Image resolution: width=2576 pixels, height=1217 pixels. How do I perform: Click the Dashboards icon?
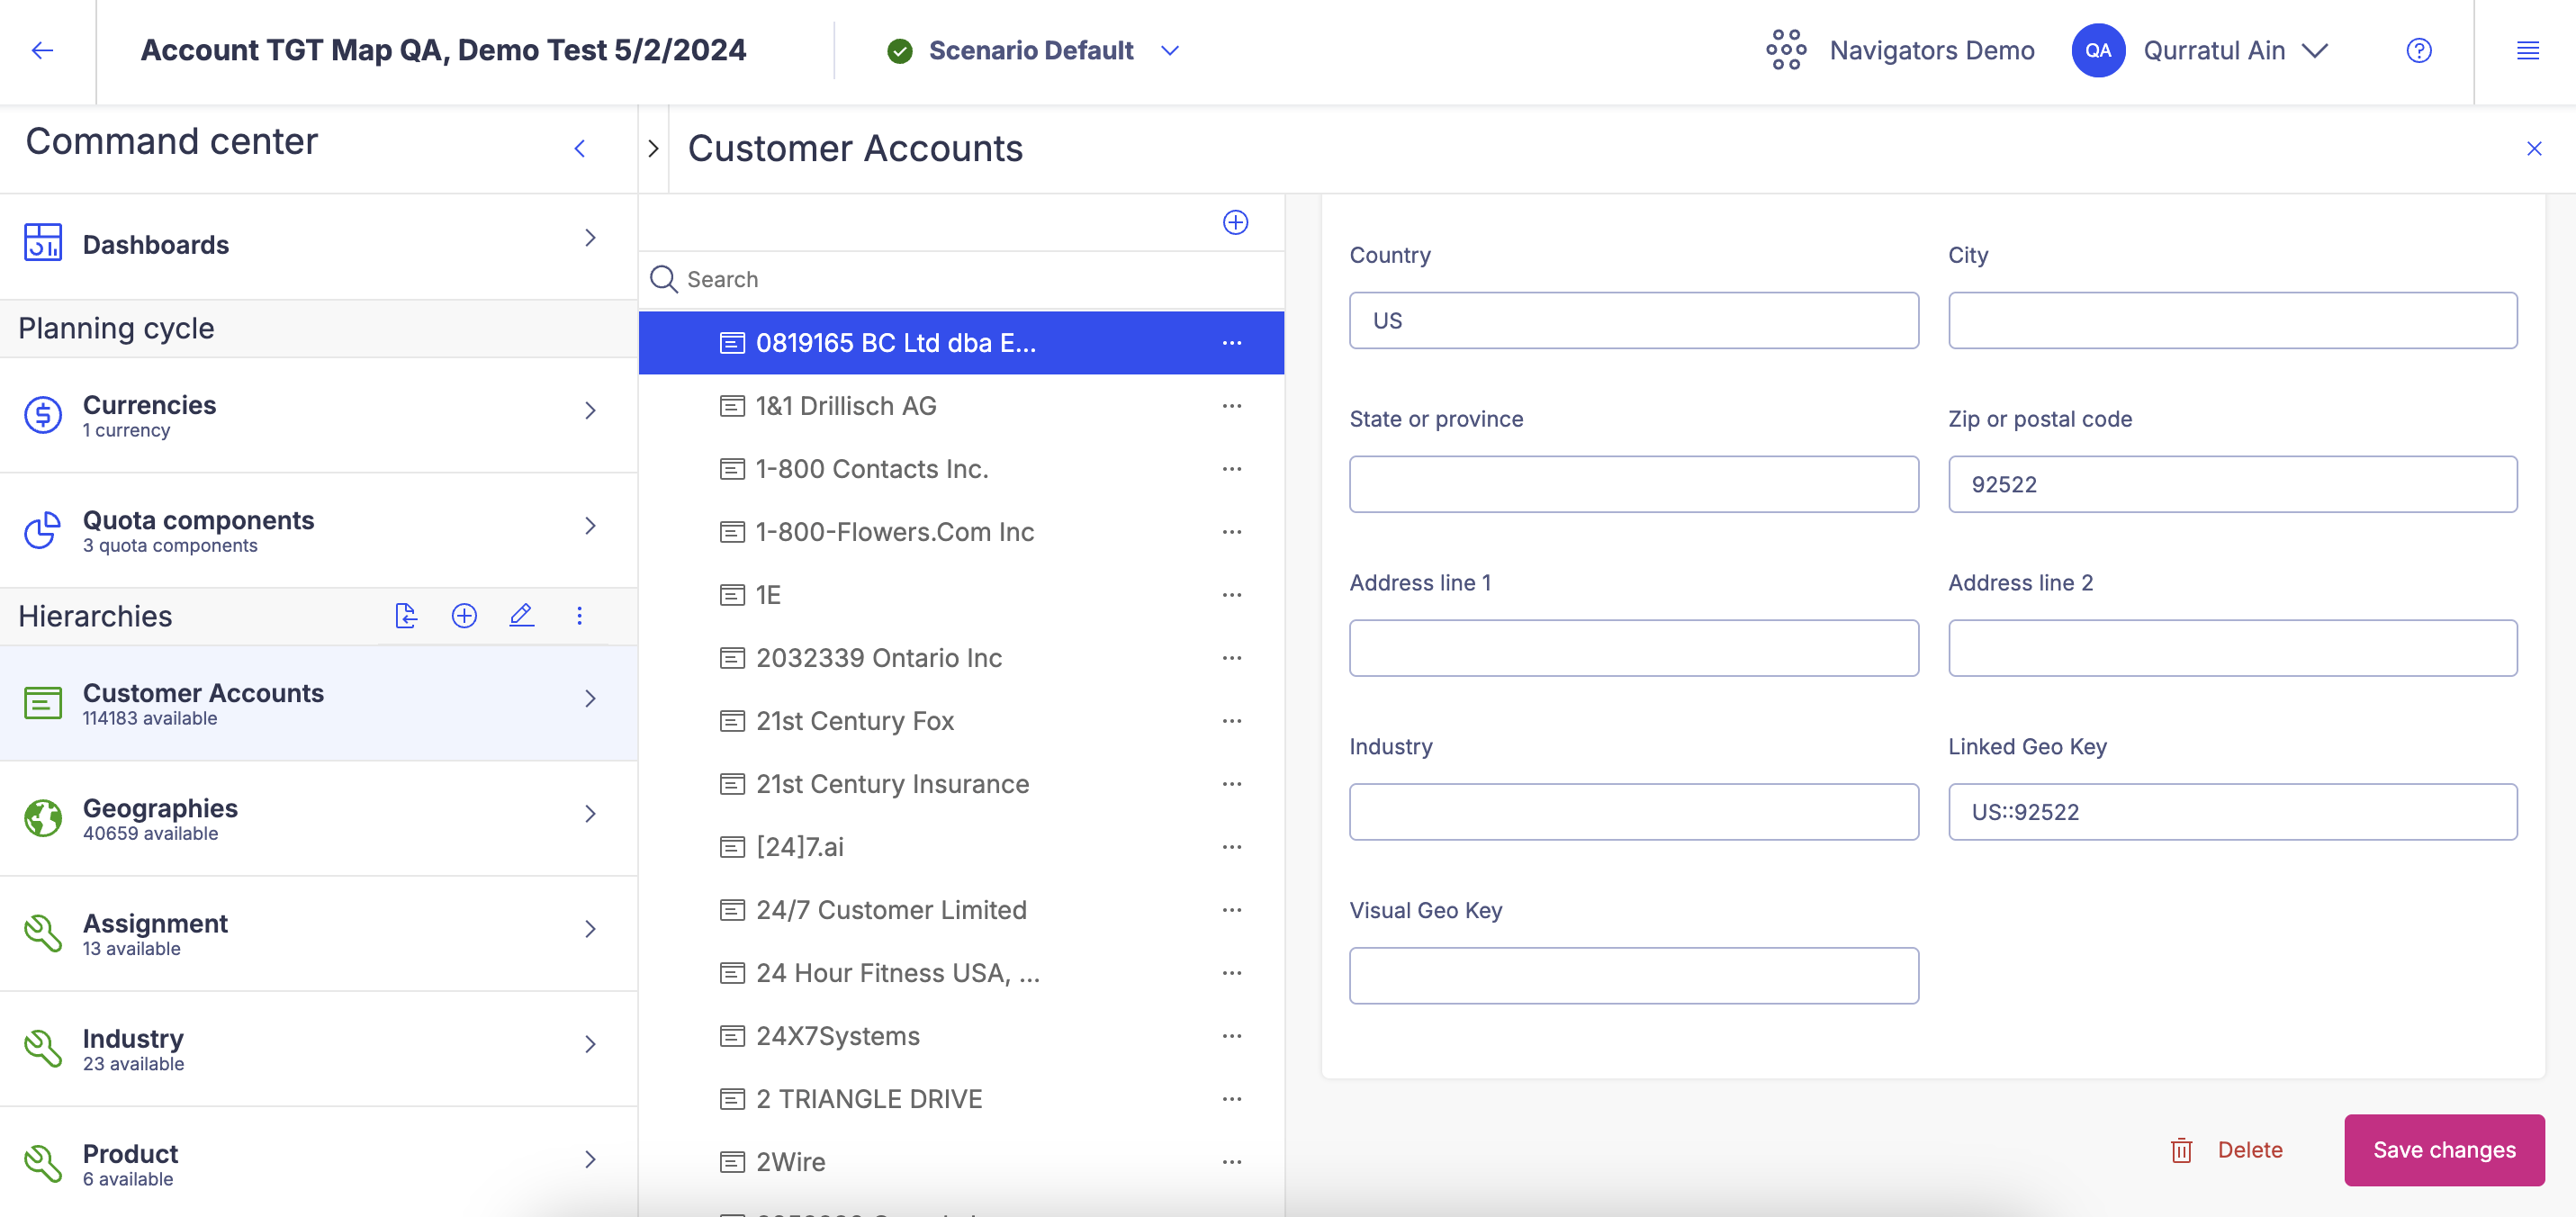43,243
